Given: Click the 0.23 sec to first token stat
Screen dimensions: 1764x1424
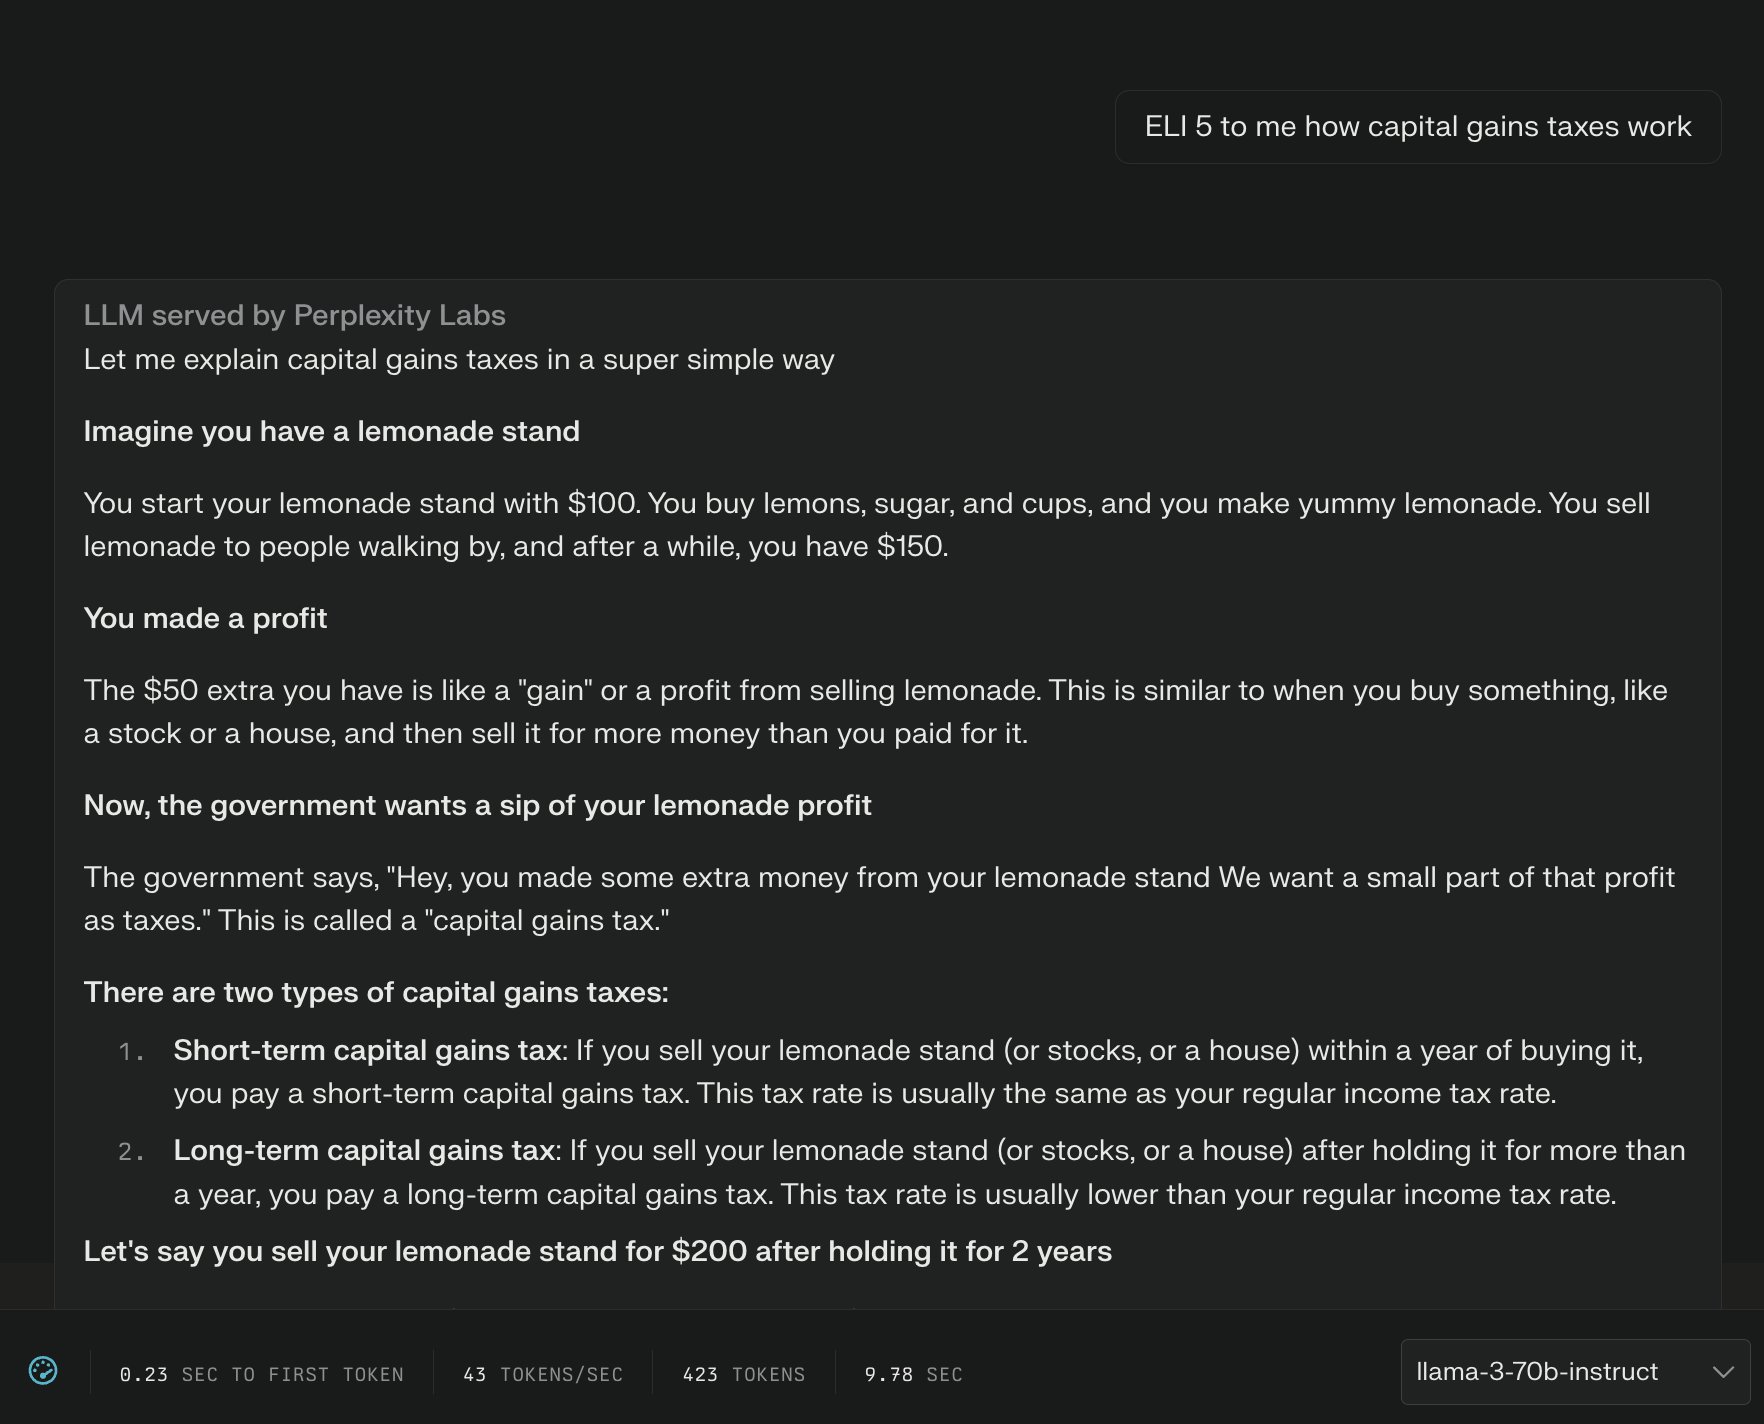Looking at the screenshot, I should (x=262, y=1374).
